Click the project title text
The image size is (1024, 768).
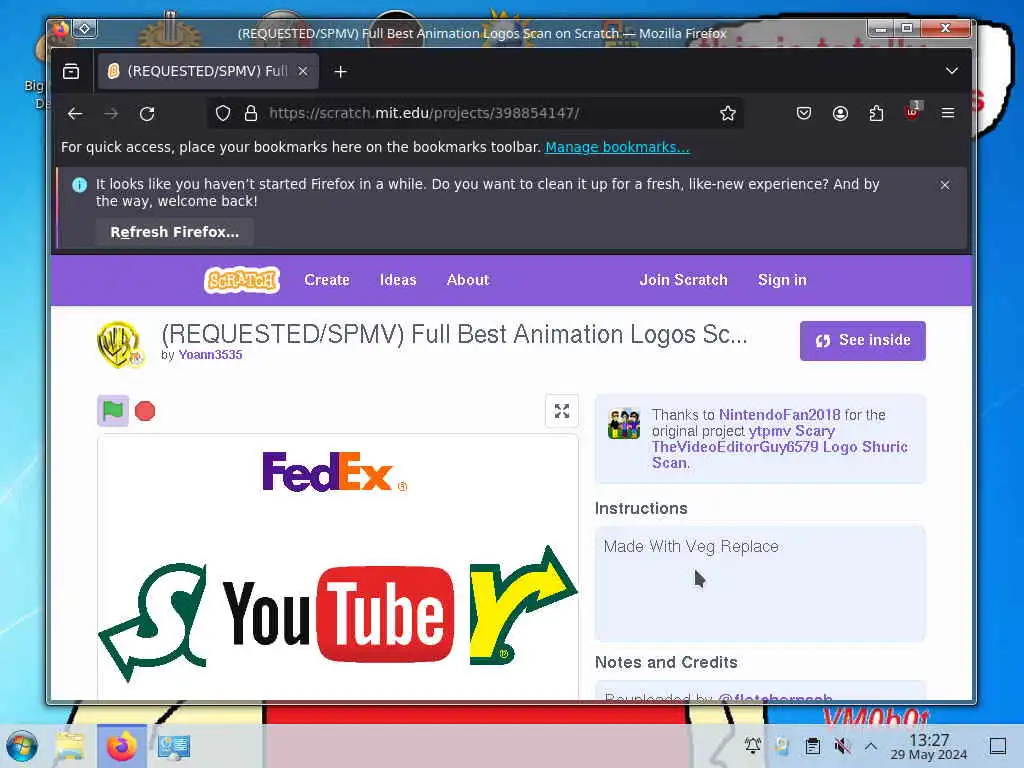click(x=454, y=334)
